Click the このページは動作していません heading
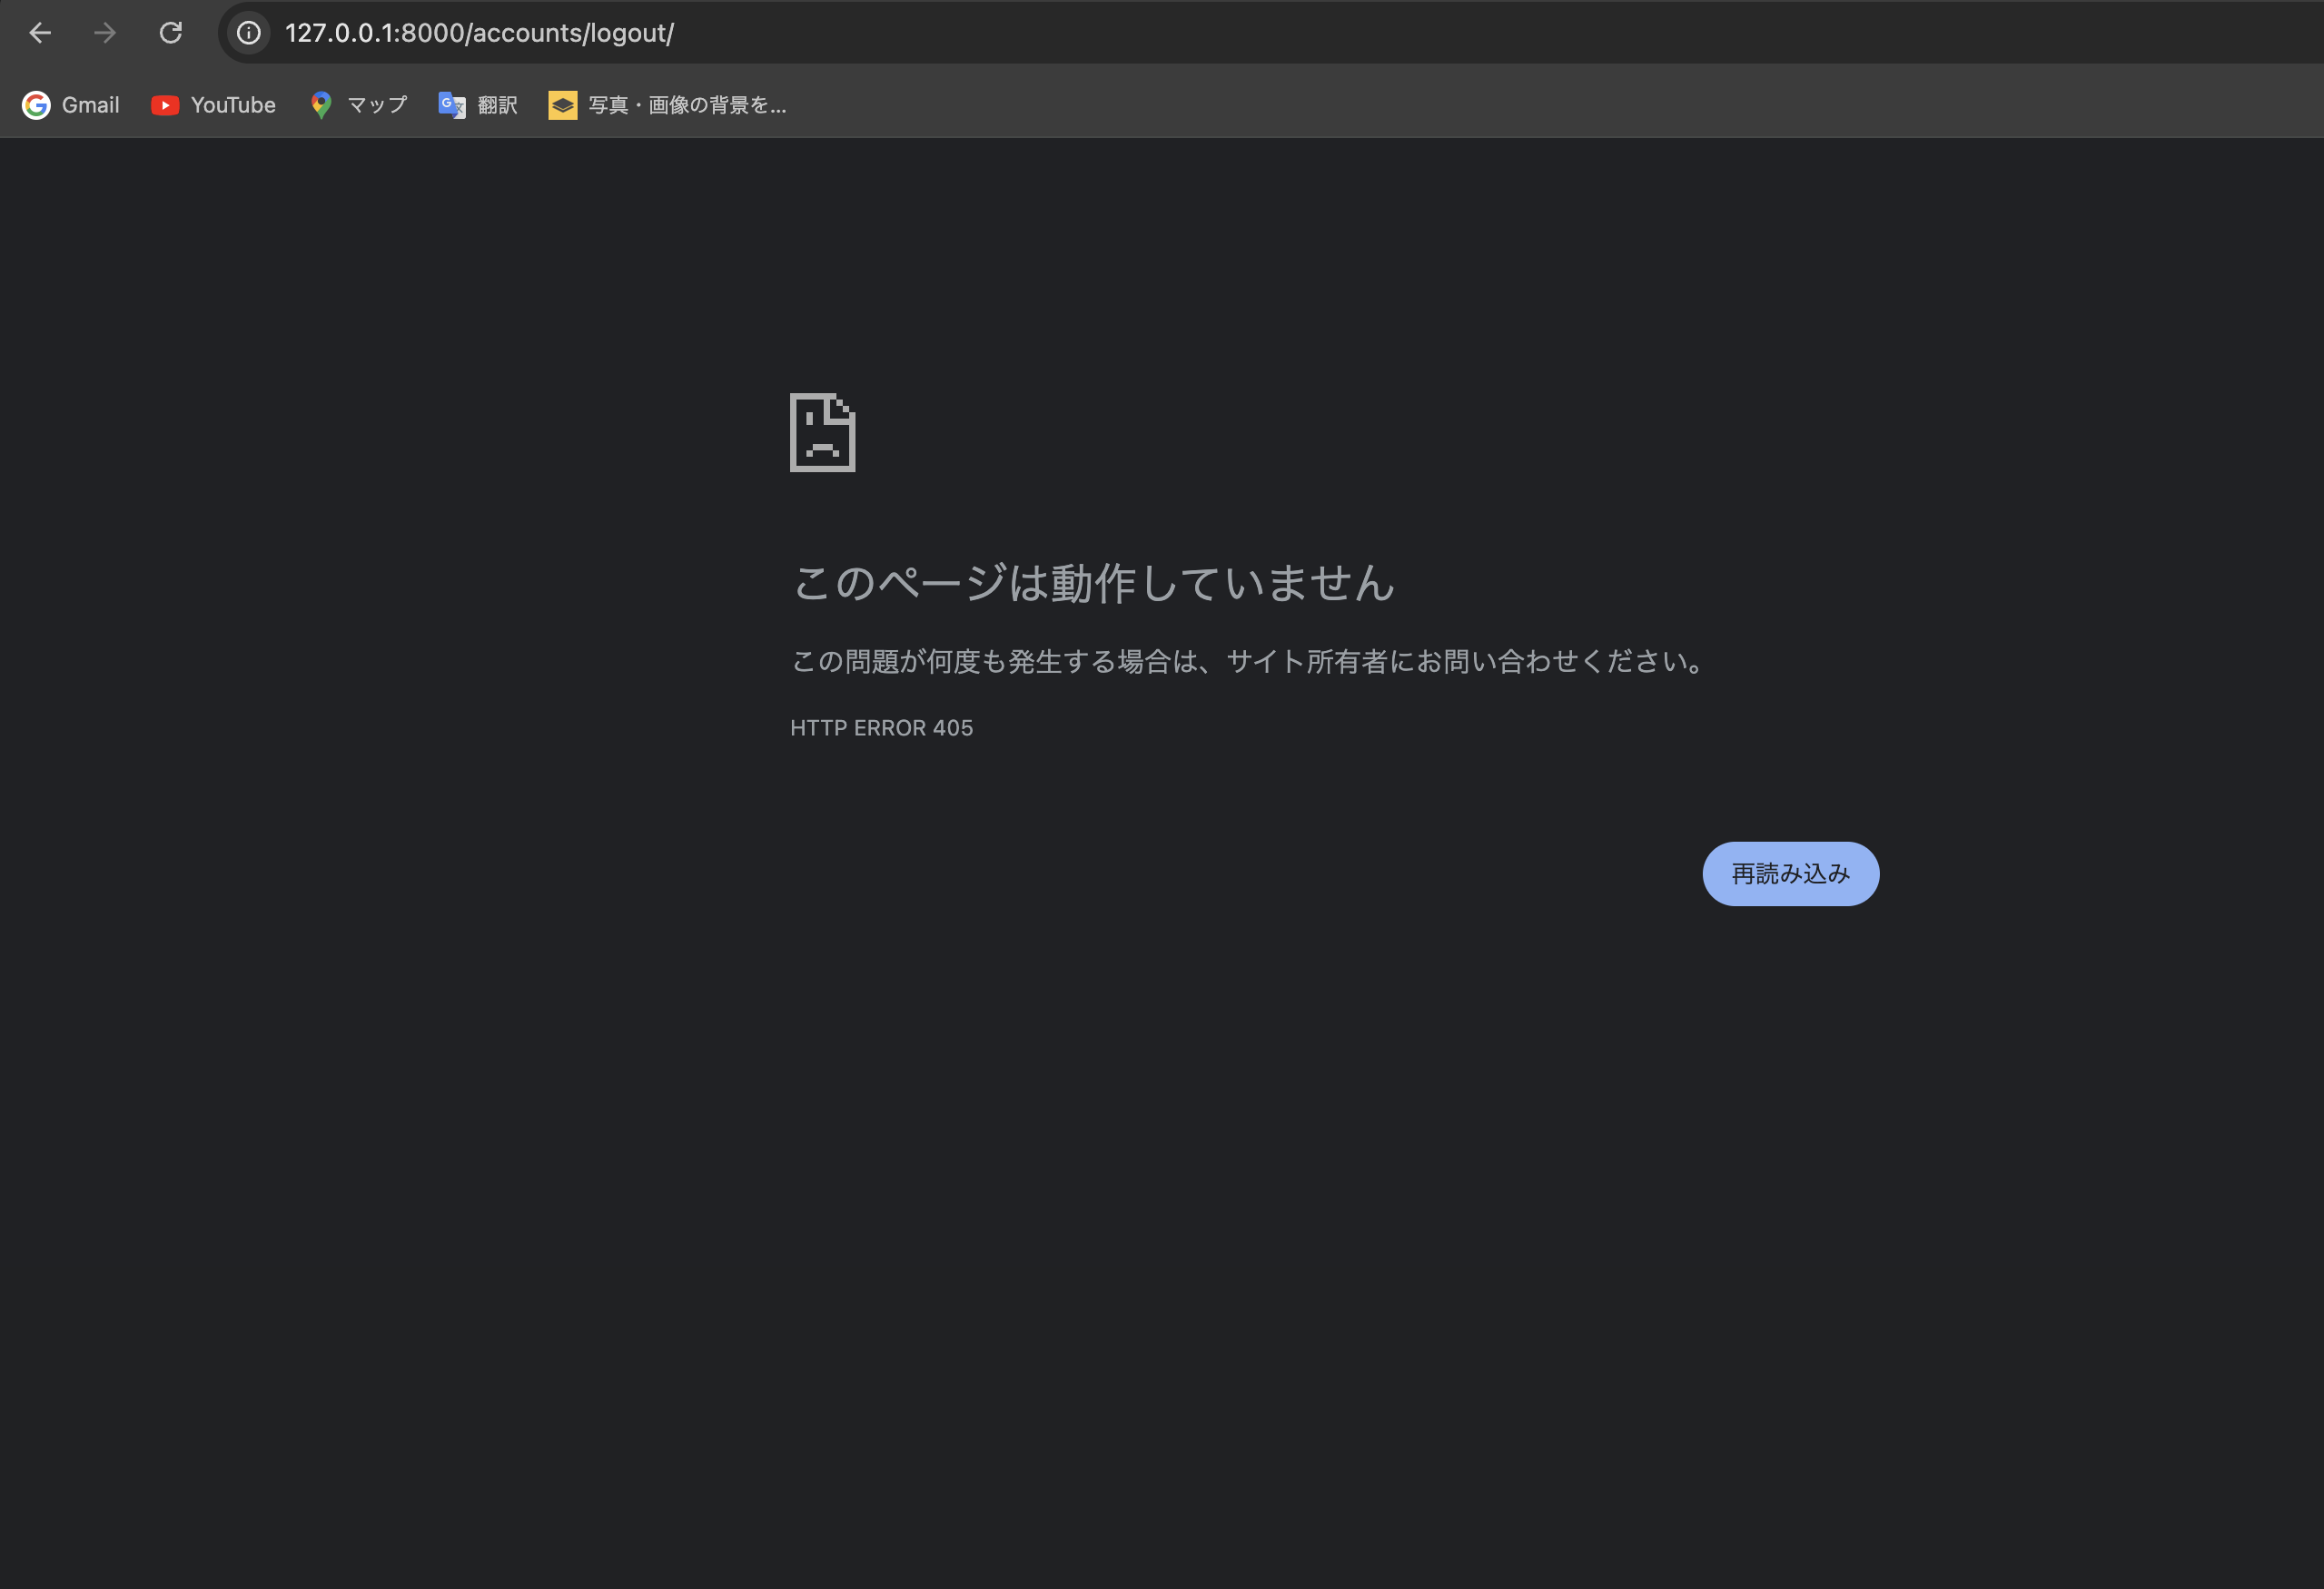 pyautogui.click(x=1092, y=585)
